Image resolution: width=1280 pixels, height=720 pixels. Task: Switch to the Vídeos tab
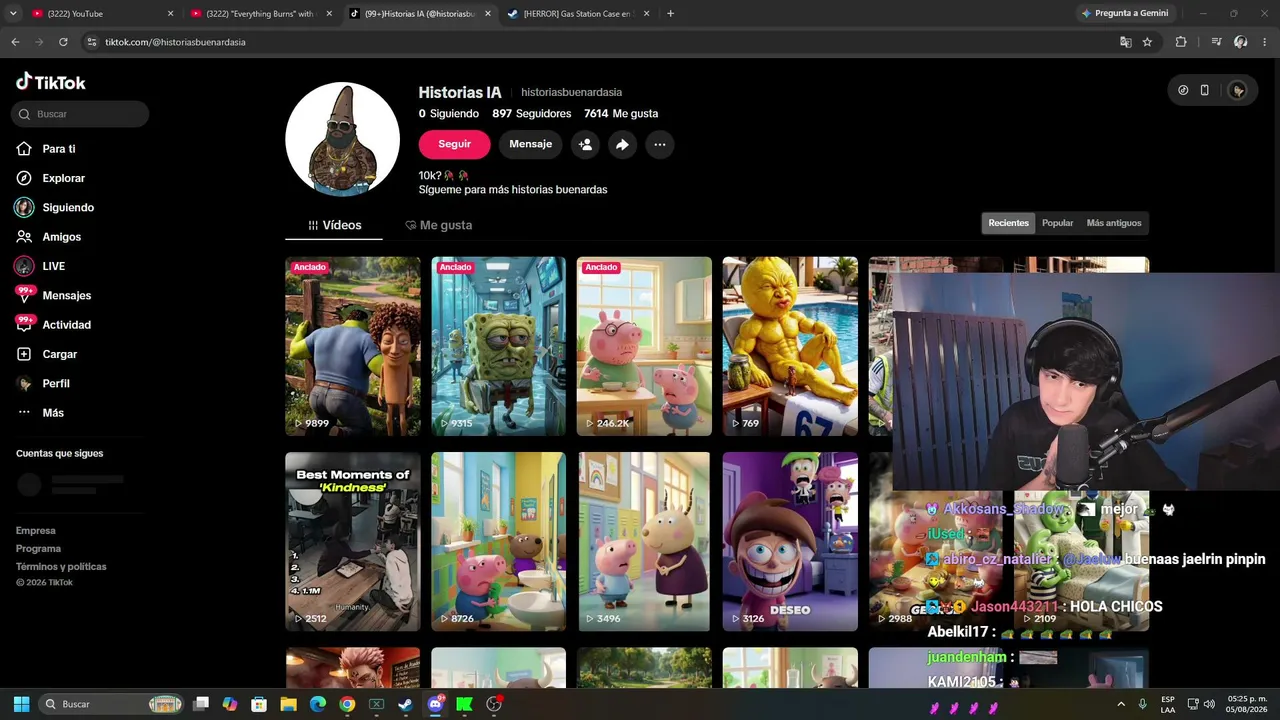coord(334,225)
